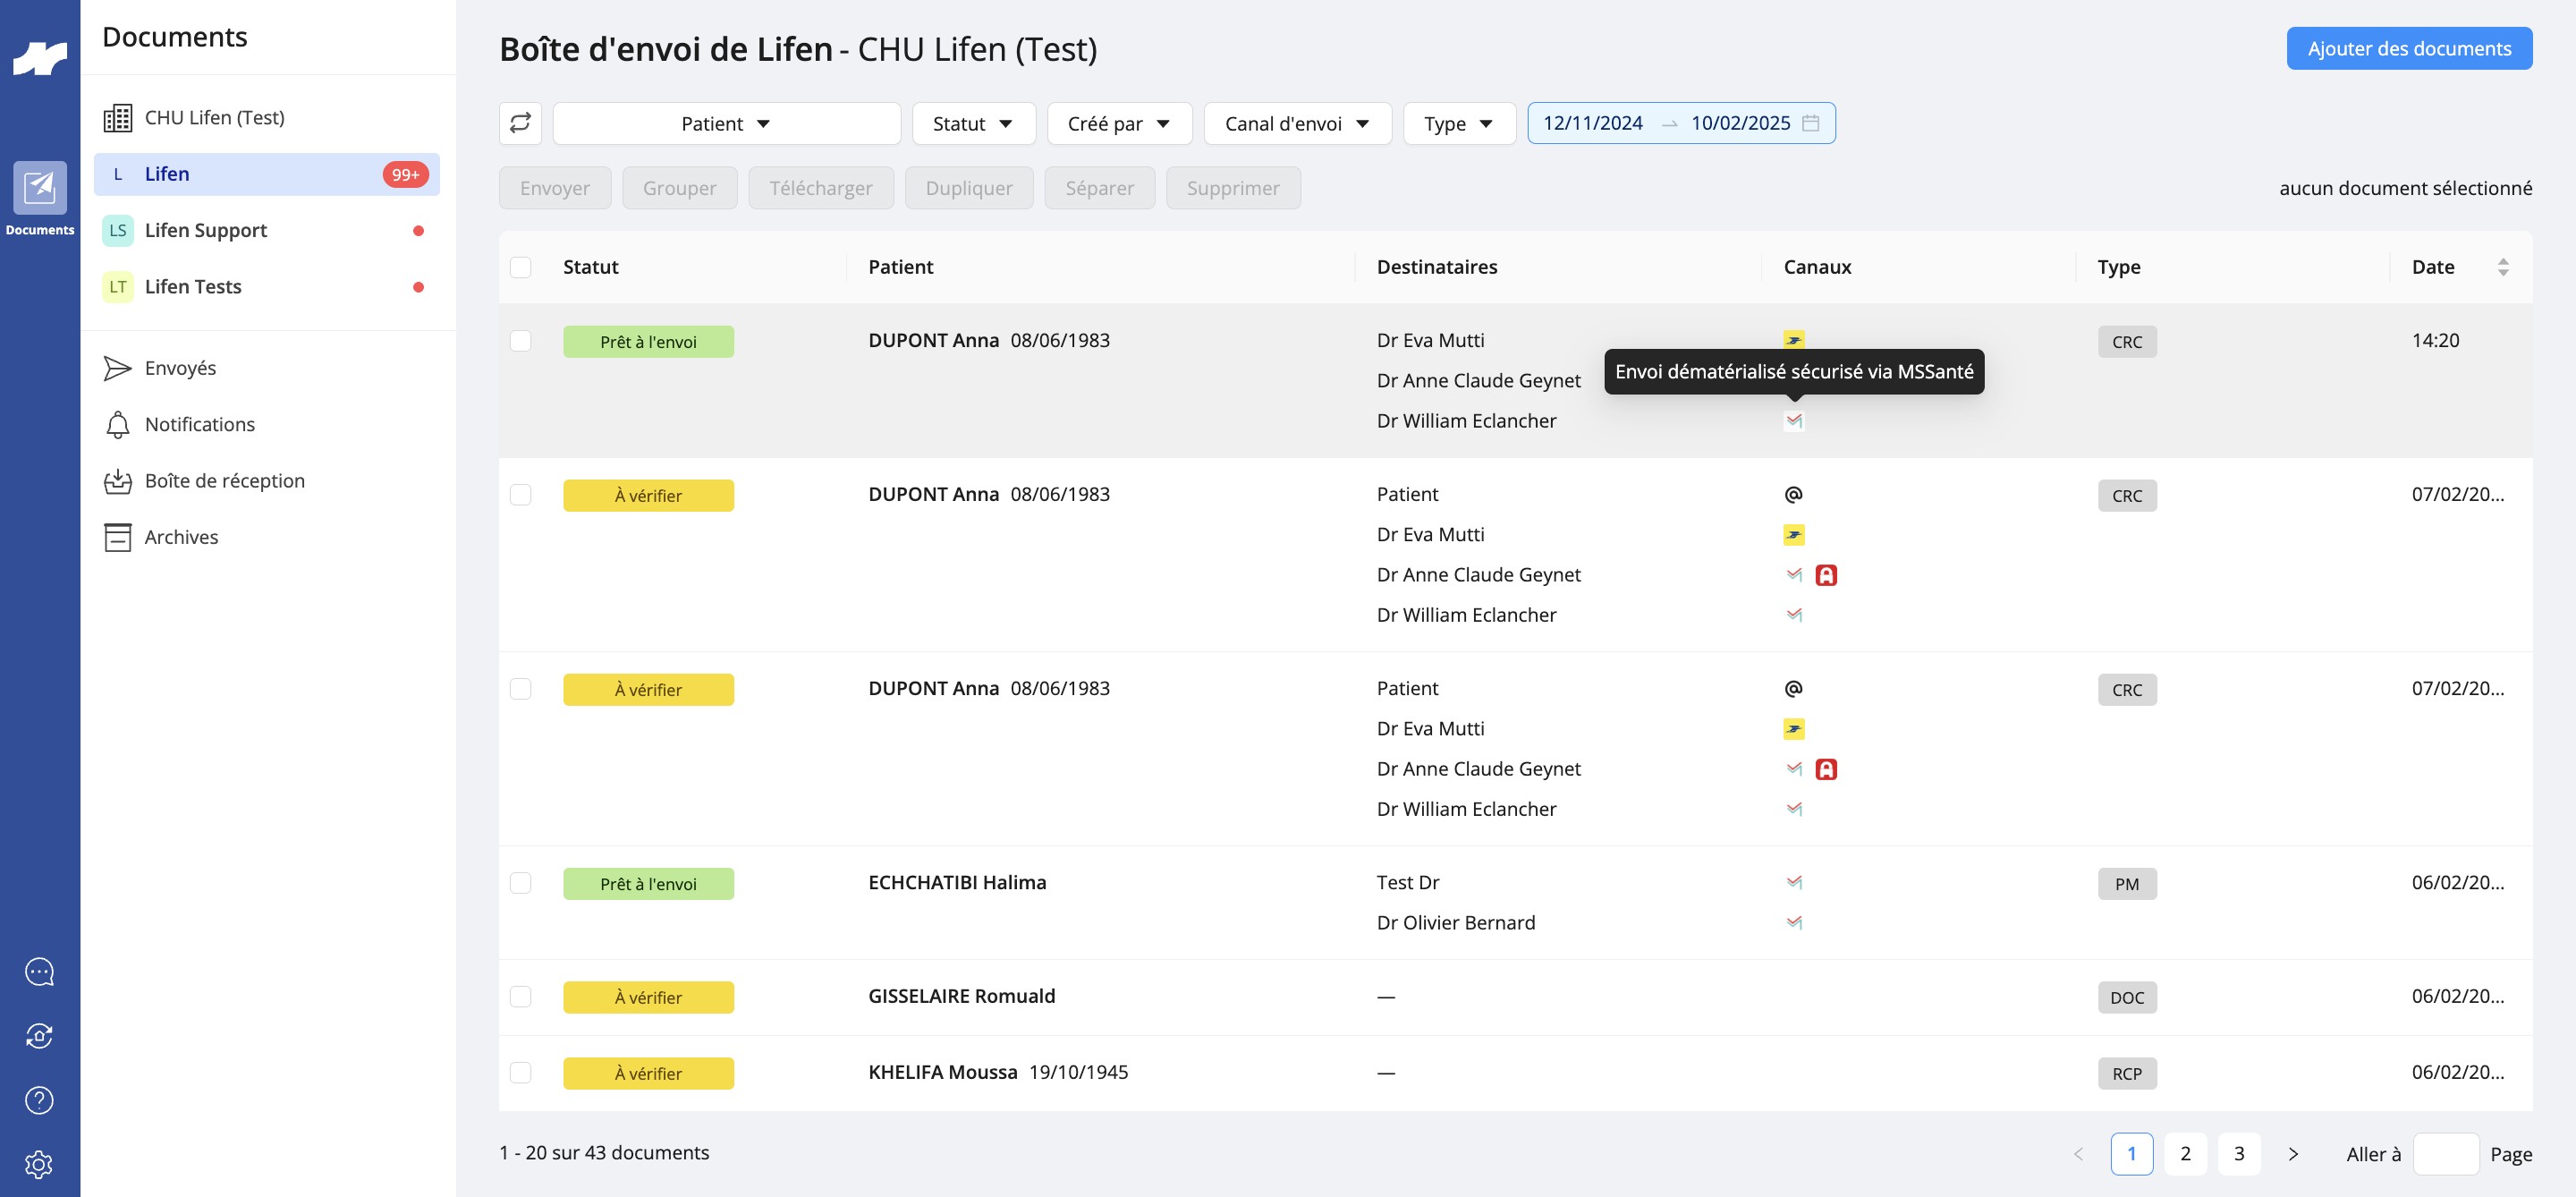This screenshot has width=2576, height=1197.
Task: Click the Grouper button
Action: [679, 188]
